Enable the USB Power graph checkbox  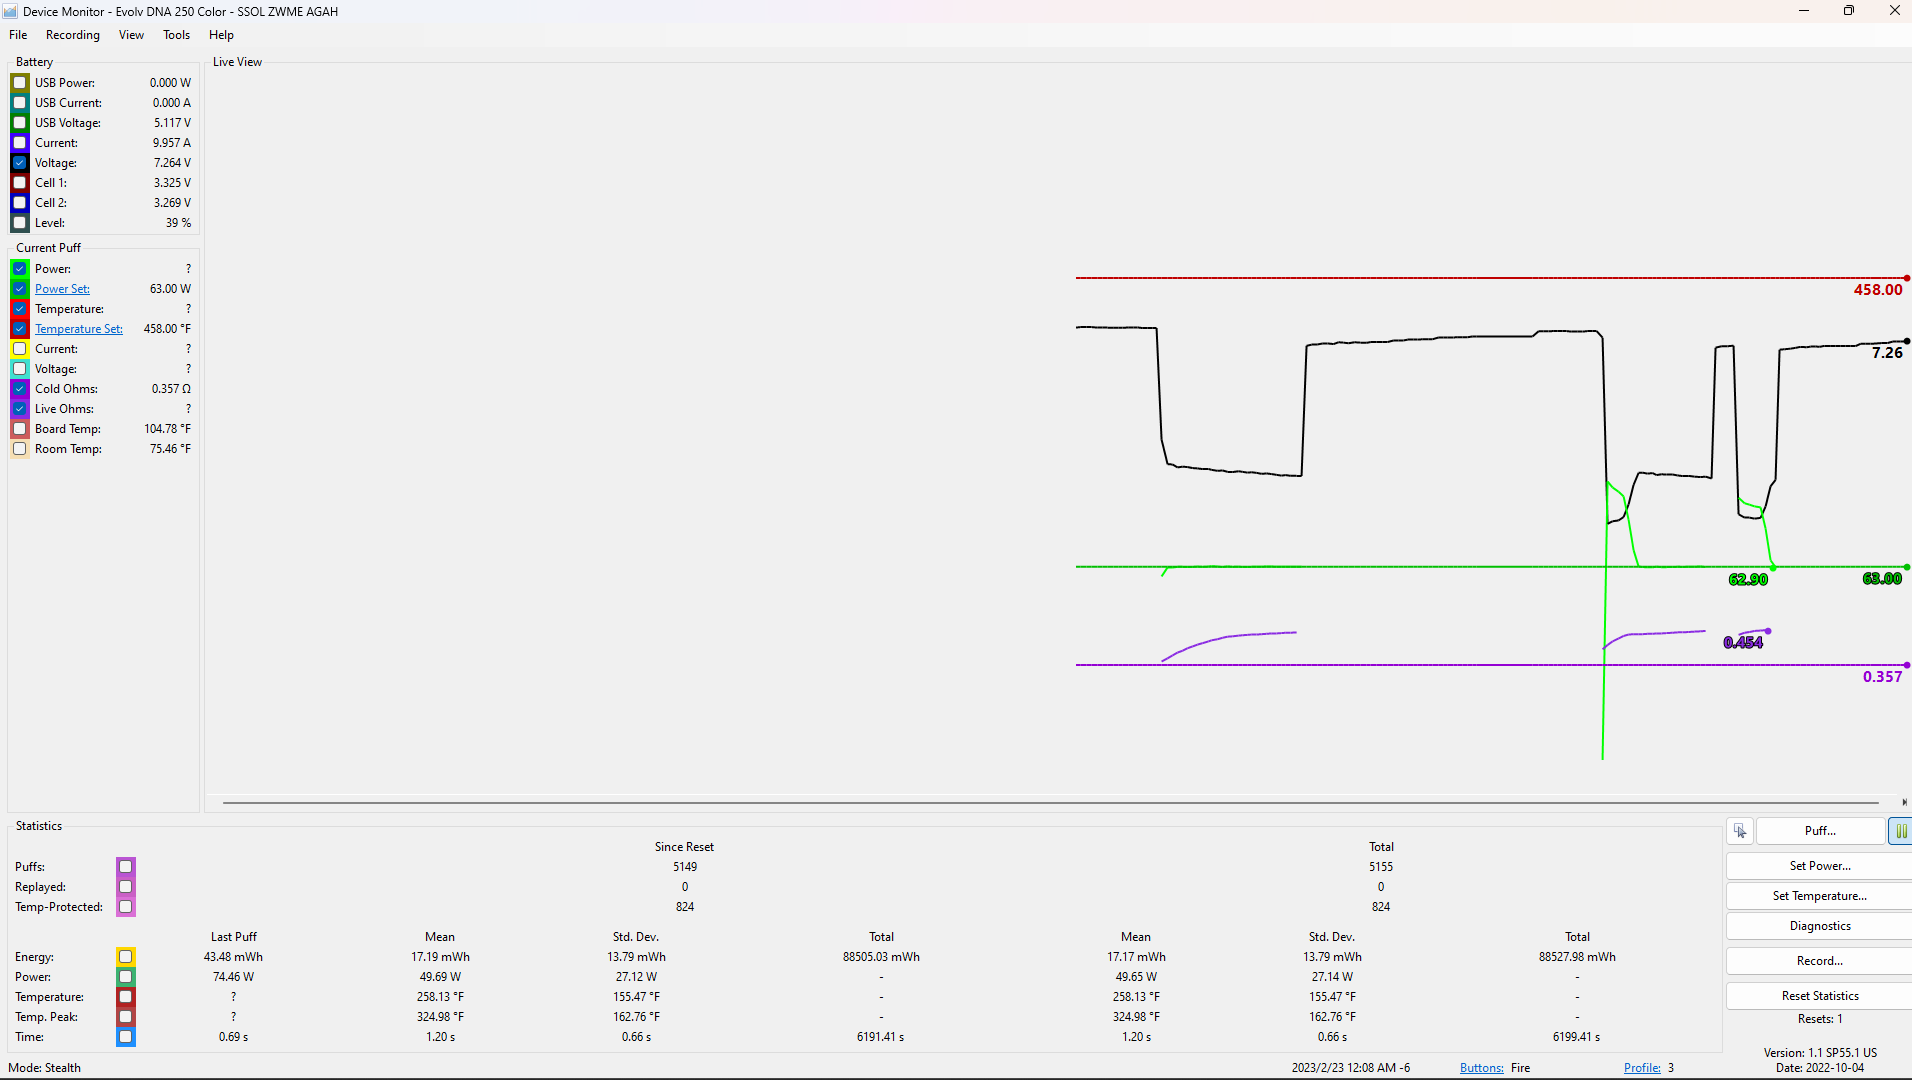[x=20, y=83]
